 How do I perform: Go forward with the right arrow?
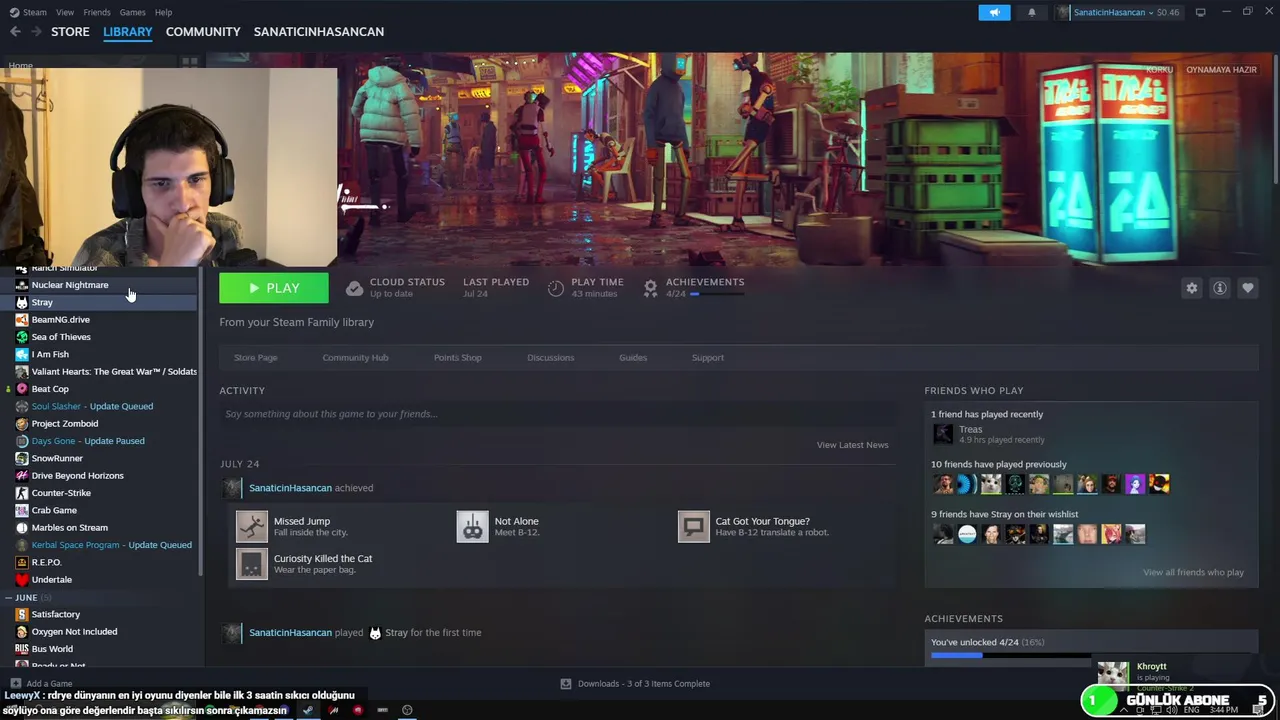point(36,32)
